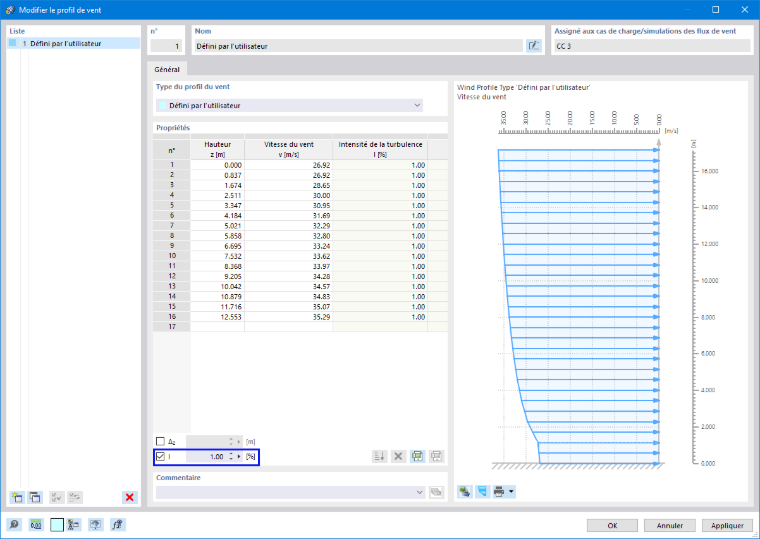Expand the Commentaire dropdown

(x=419, y=492)
